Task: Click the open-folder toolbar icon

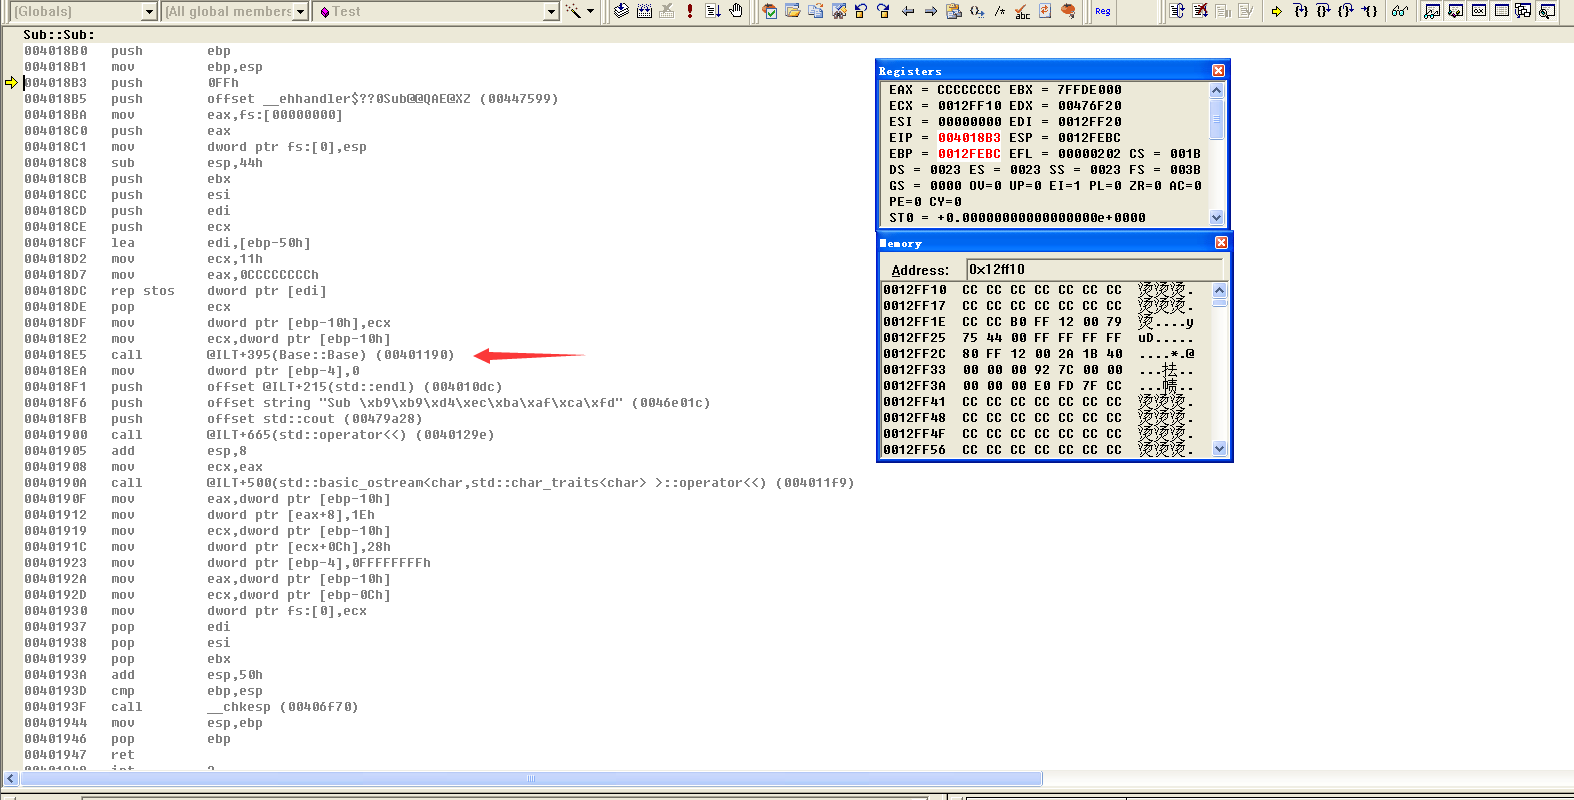Action: [792, 11]
